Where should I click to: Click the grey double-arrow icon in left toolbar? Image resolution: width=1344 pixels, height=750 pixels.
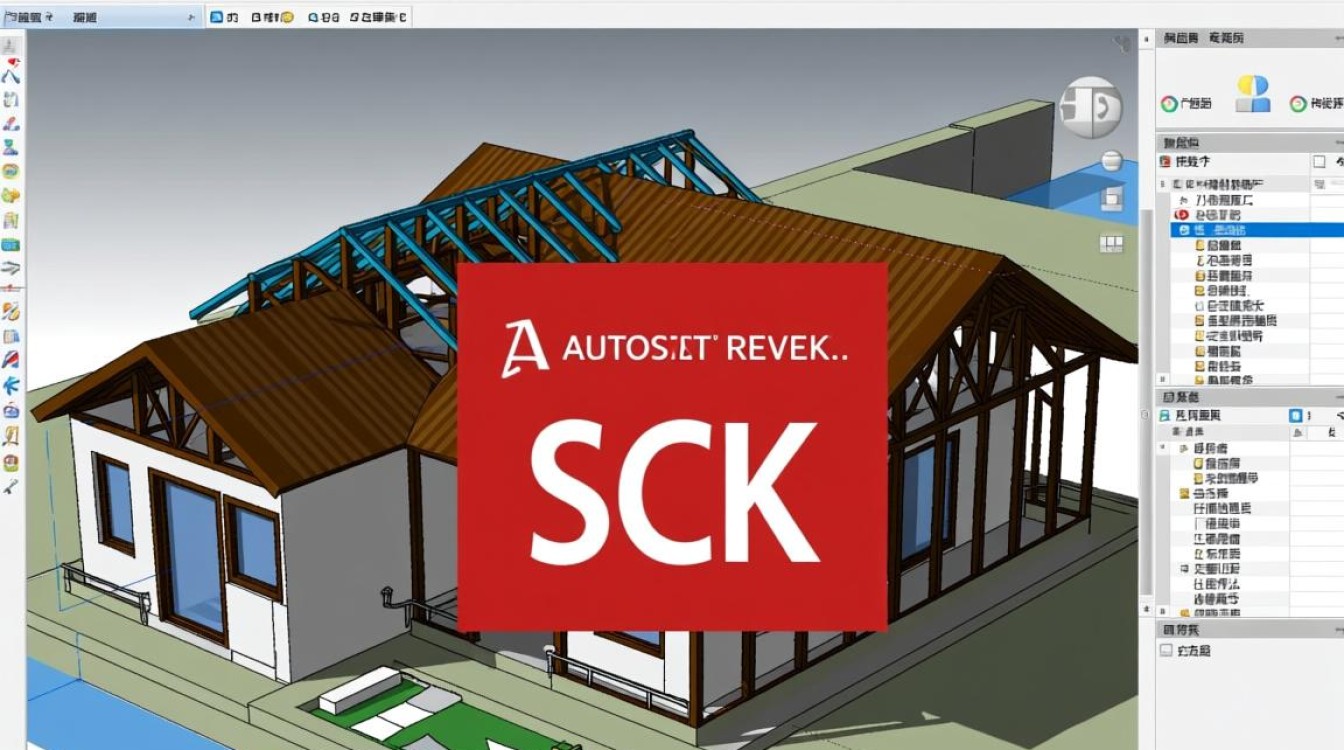click(11, 268)
